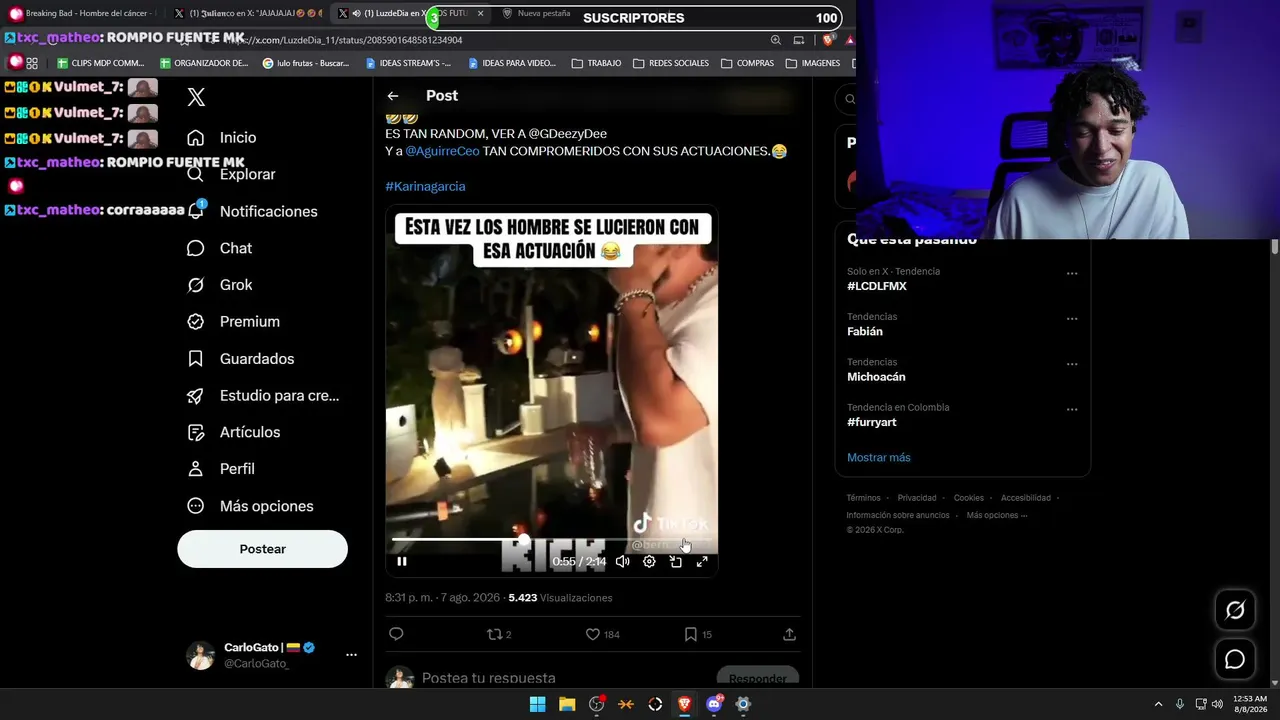
Task: Like the post with 184 likes
Action: 602,634
